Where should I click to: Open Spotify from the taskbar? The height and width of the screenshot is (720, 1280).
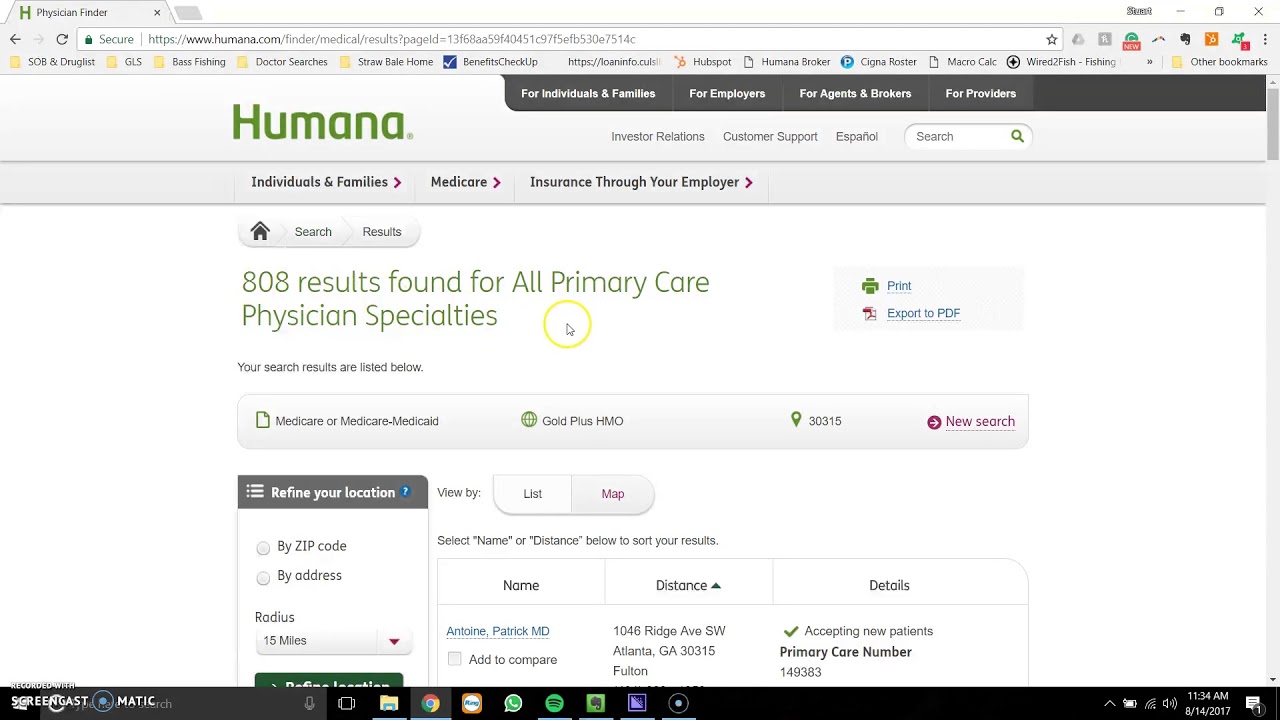tap(554, 703)
